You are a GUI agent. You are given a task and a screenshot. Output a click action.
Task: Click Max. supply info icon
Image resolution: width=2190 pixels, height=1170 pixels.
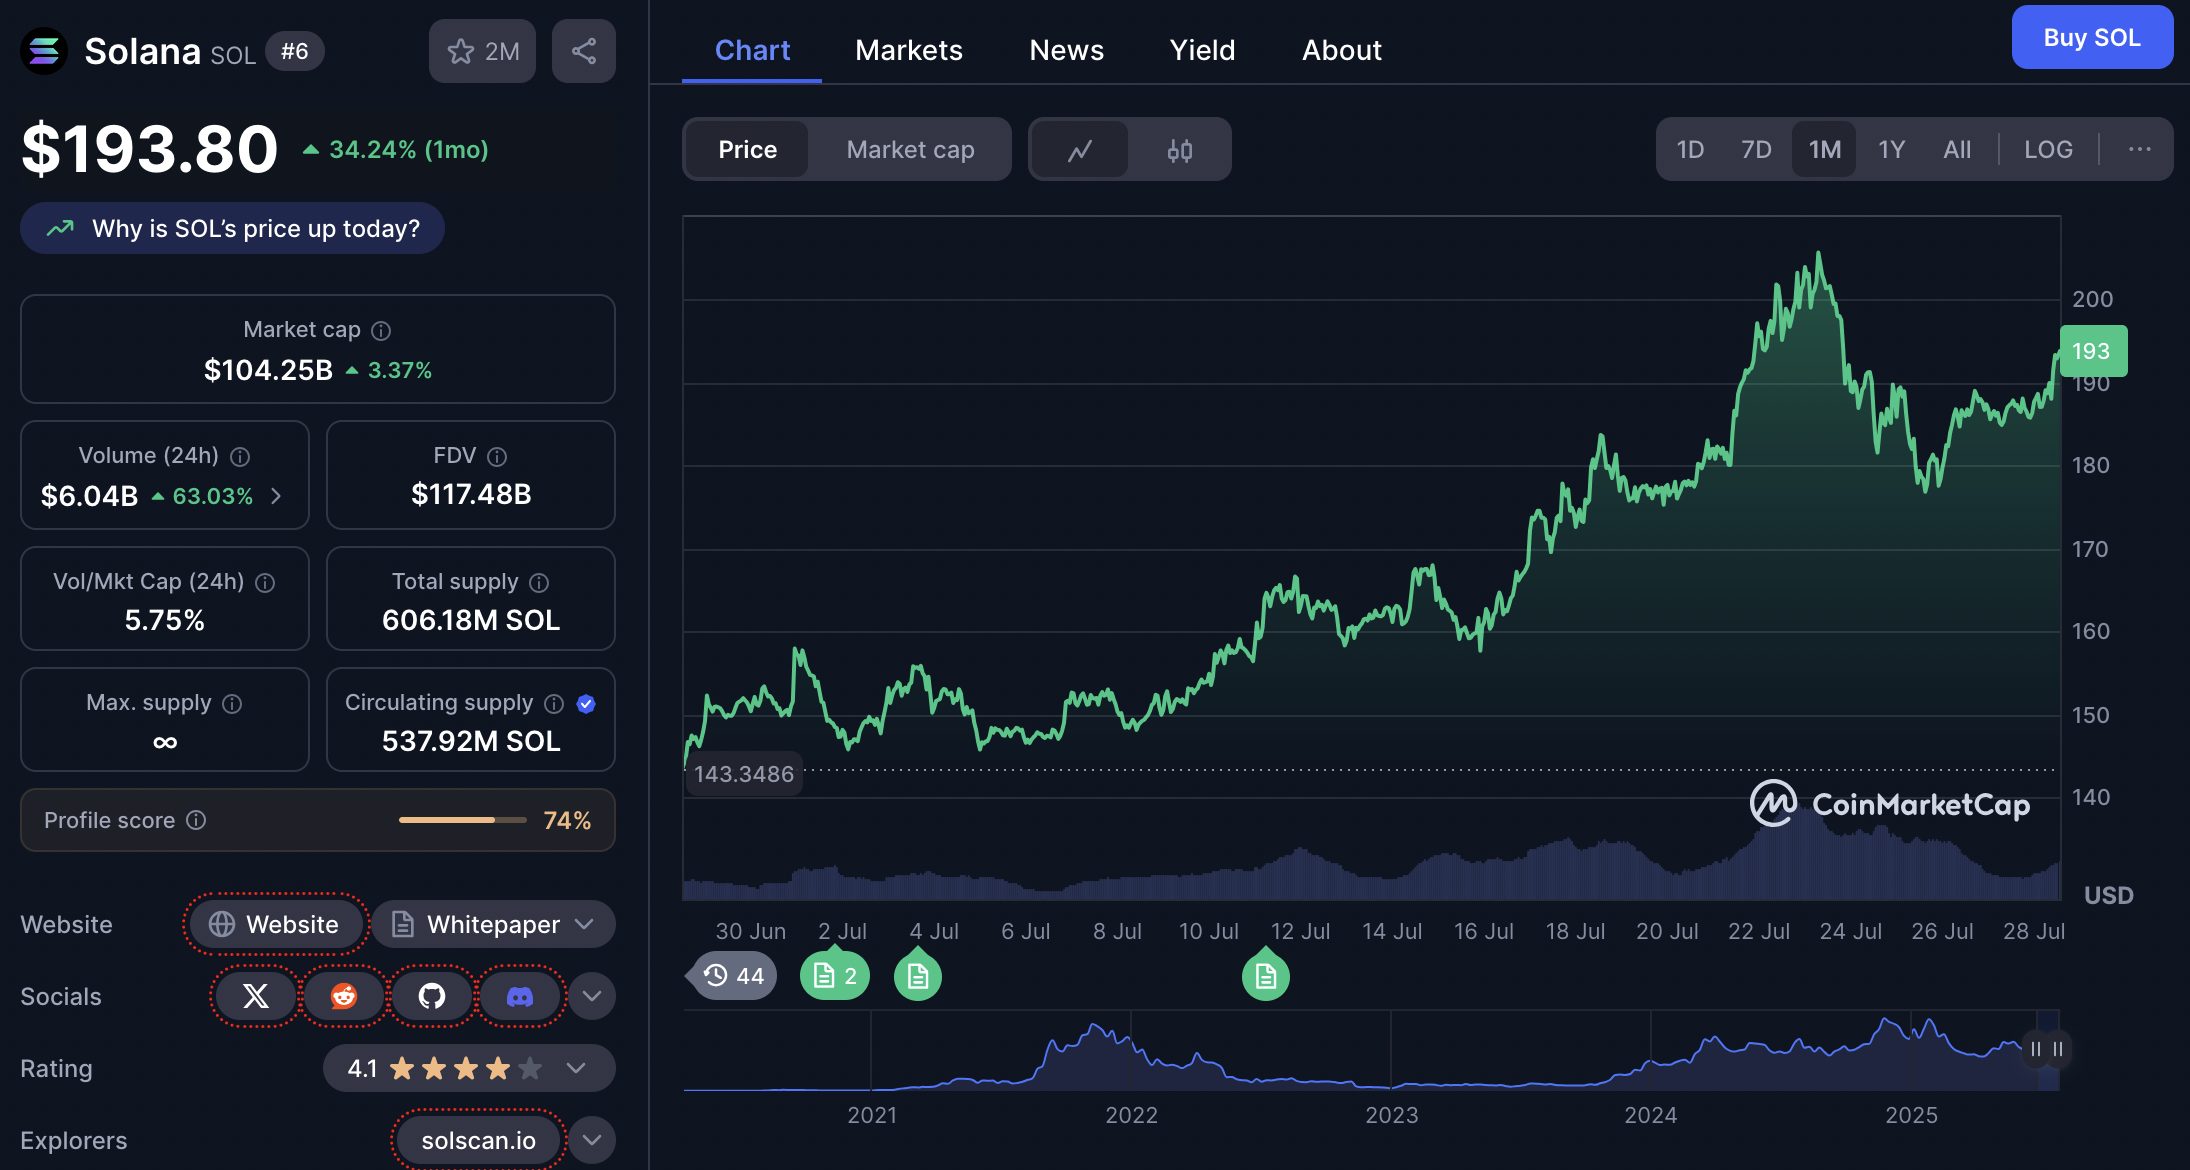pos(232,703)
